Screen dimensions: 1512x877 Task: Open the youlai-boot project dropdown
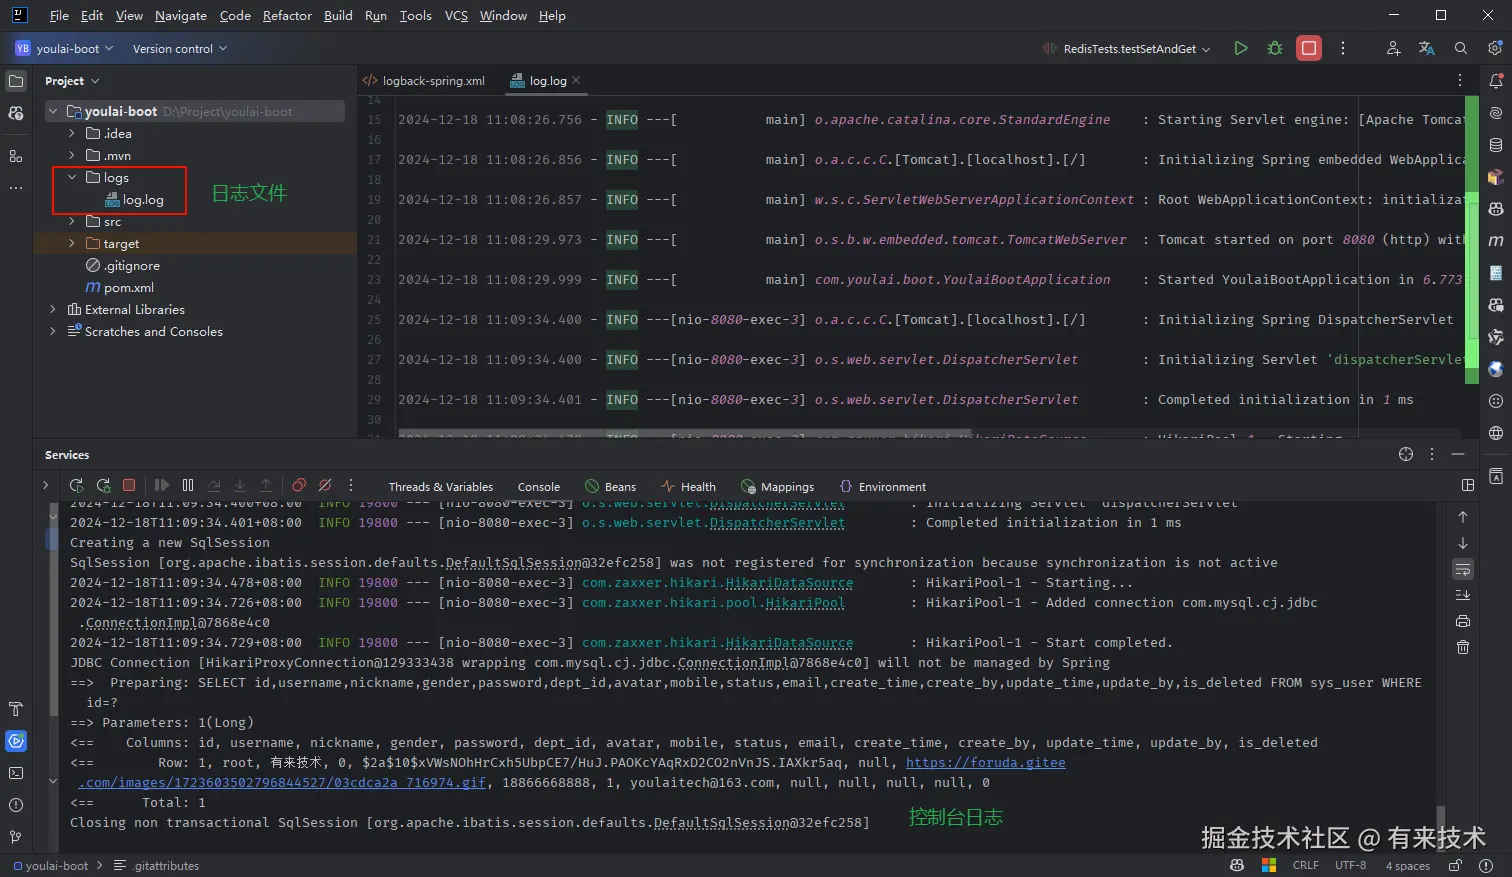[66, 48]
